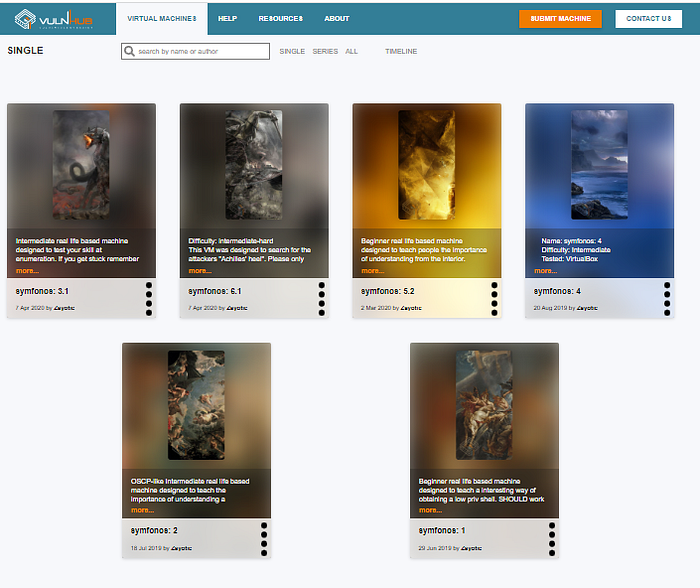Screen dimensions: 700x588
Task: Click 'Difficulty: Intermediate-hard' text on 6.1 card
Action: point(231,241)
